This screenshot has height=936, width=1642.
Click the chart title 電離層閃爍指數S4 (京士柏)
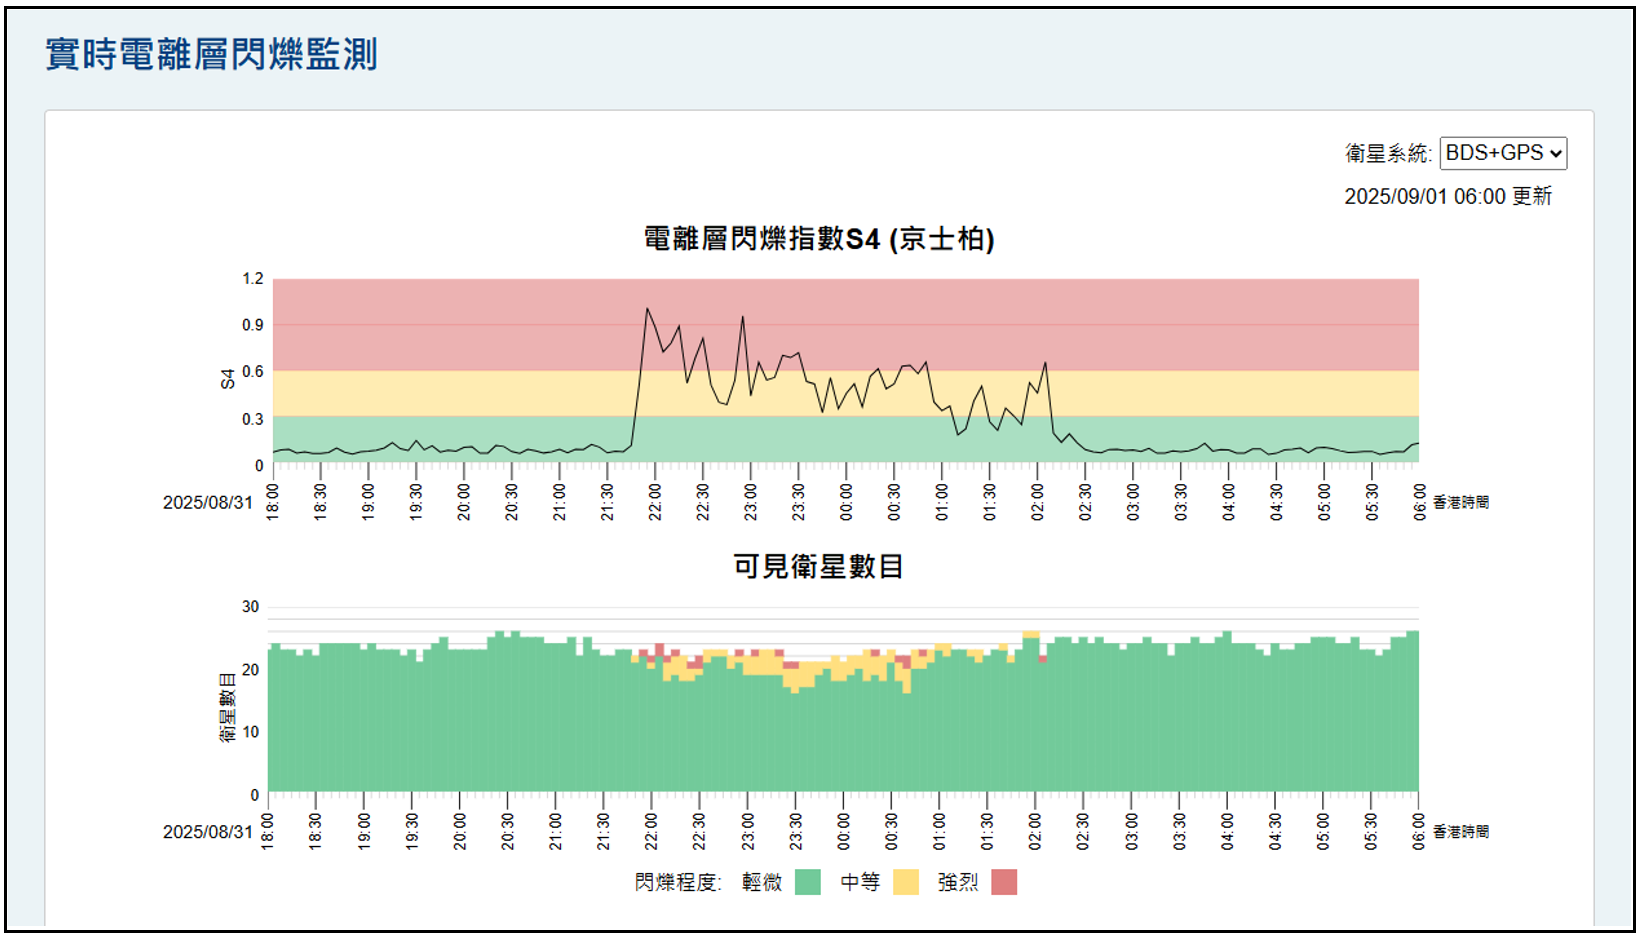tap(819, 239)
